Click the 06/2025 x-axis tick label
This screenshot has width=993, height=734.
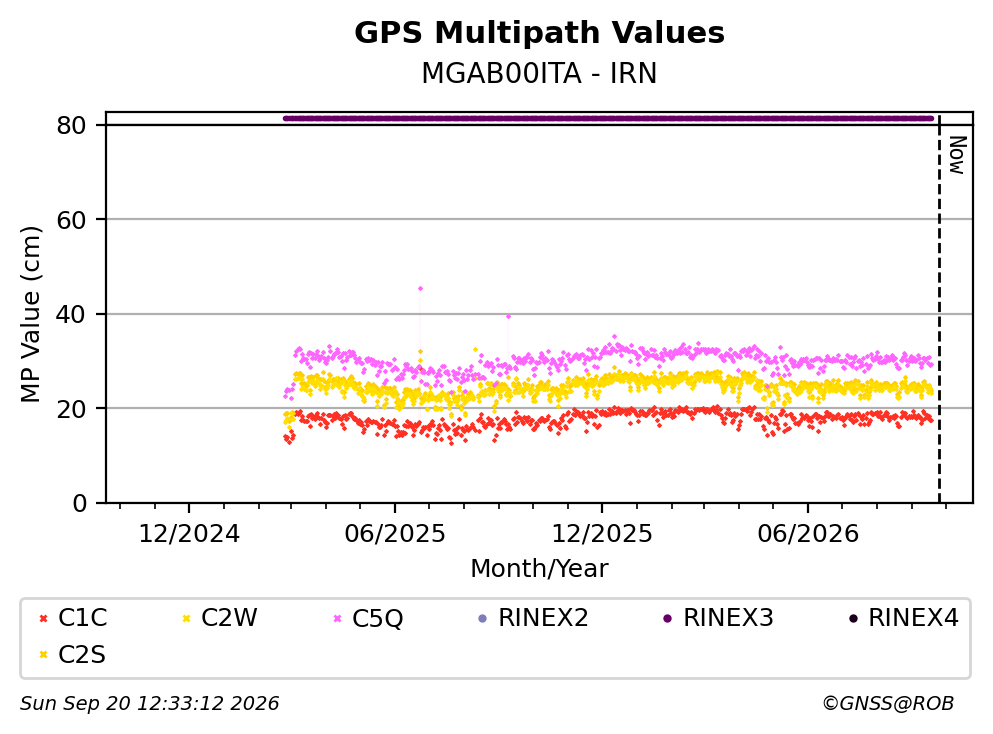[395, 534]
